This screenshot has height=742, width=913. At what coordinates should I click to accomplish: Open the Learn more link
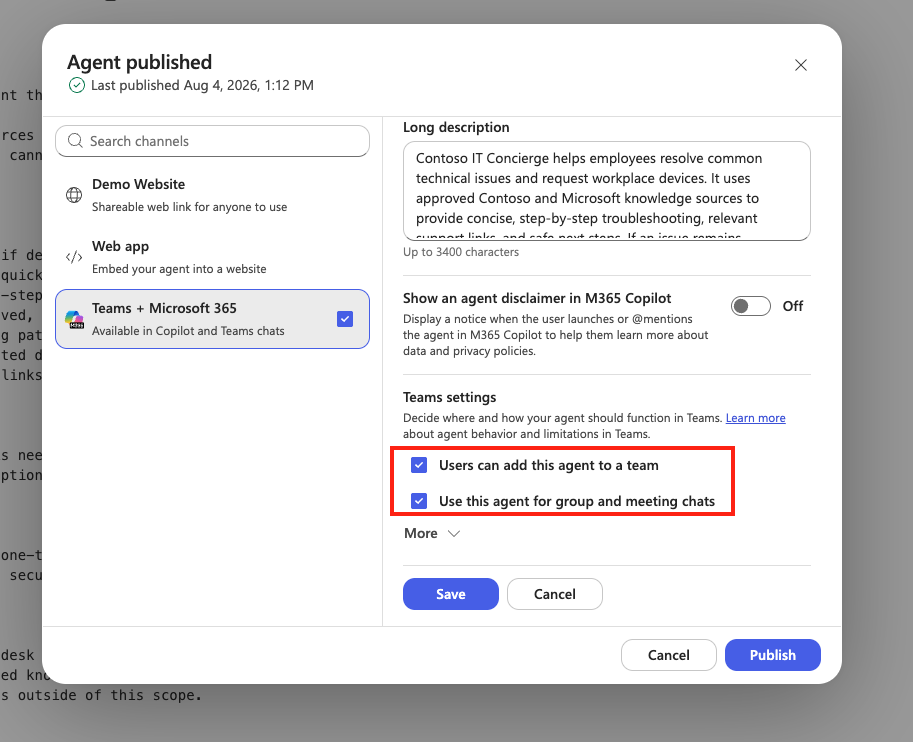pos(755,418)
